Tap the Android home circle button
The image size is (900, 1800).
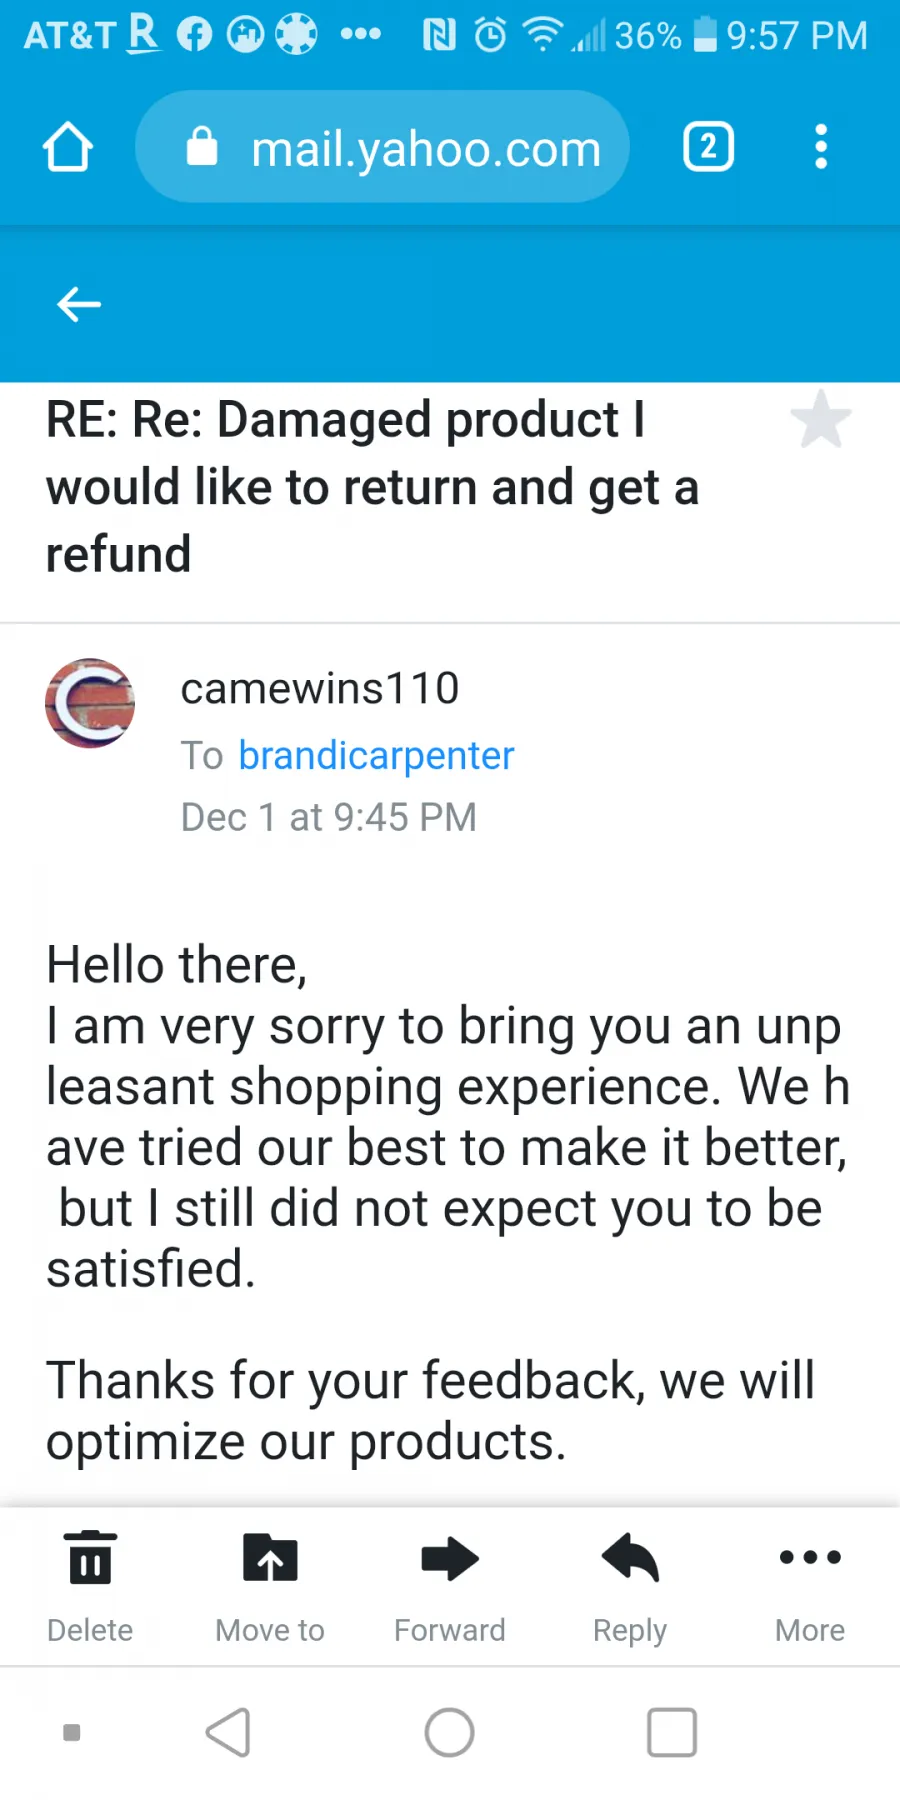pyautogui.click(x=450, y=1732)
